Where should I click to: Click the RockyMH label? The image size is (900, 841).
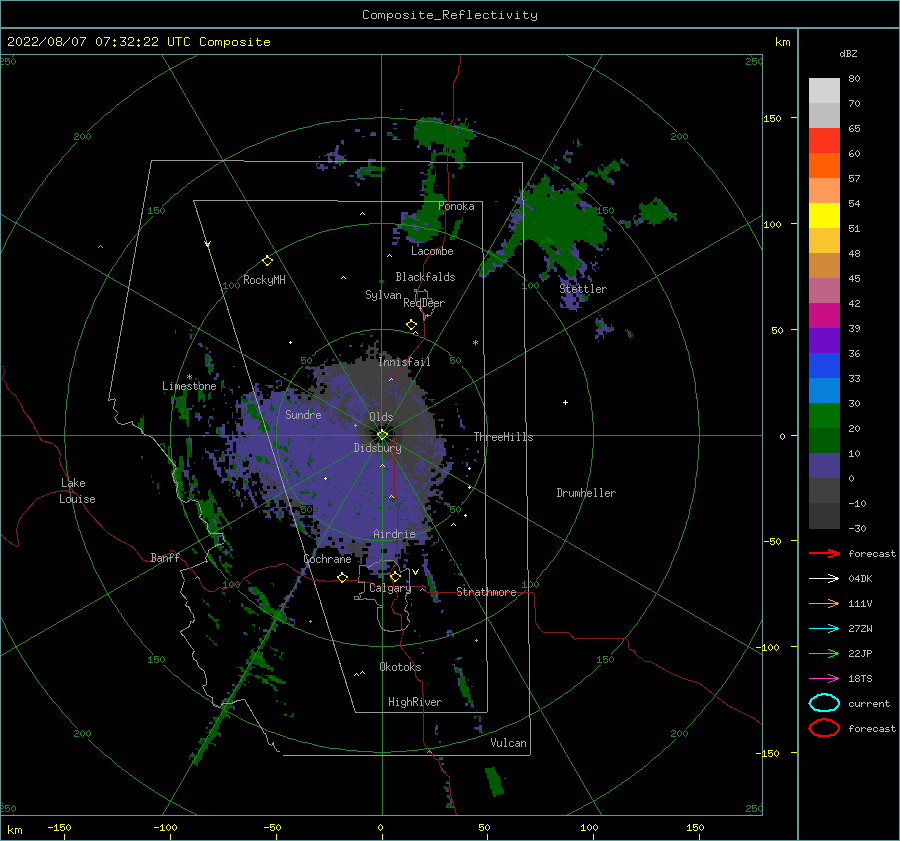click(264, 280)
